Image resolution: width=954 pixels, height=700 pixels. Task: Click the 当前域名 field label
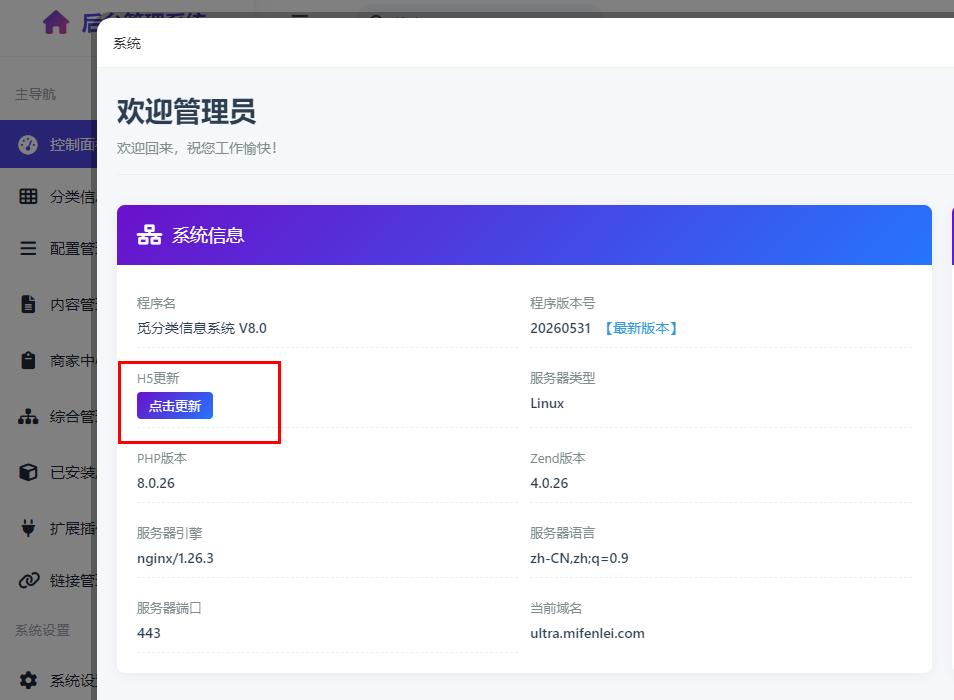(x=556, y=608)
